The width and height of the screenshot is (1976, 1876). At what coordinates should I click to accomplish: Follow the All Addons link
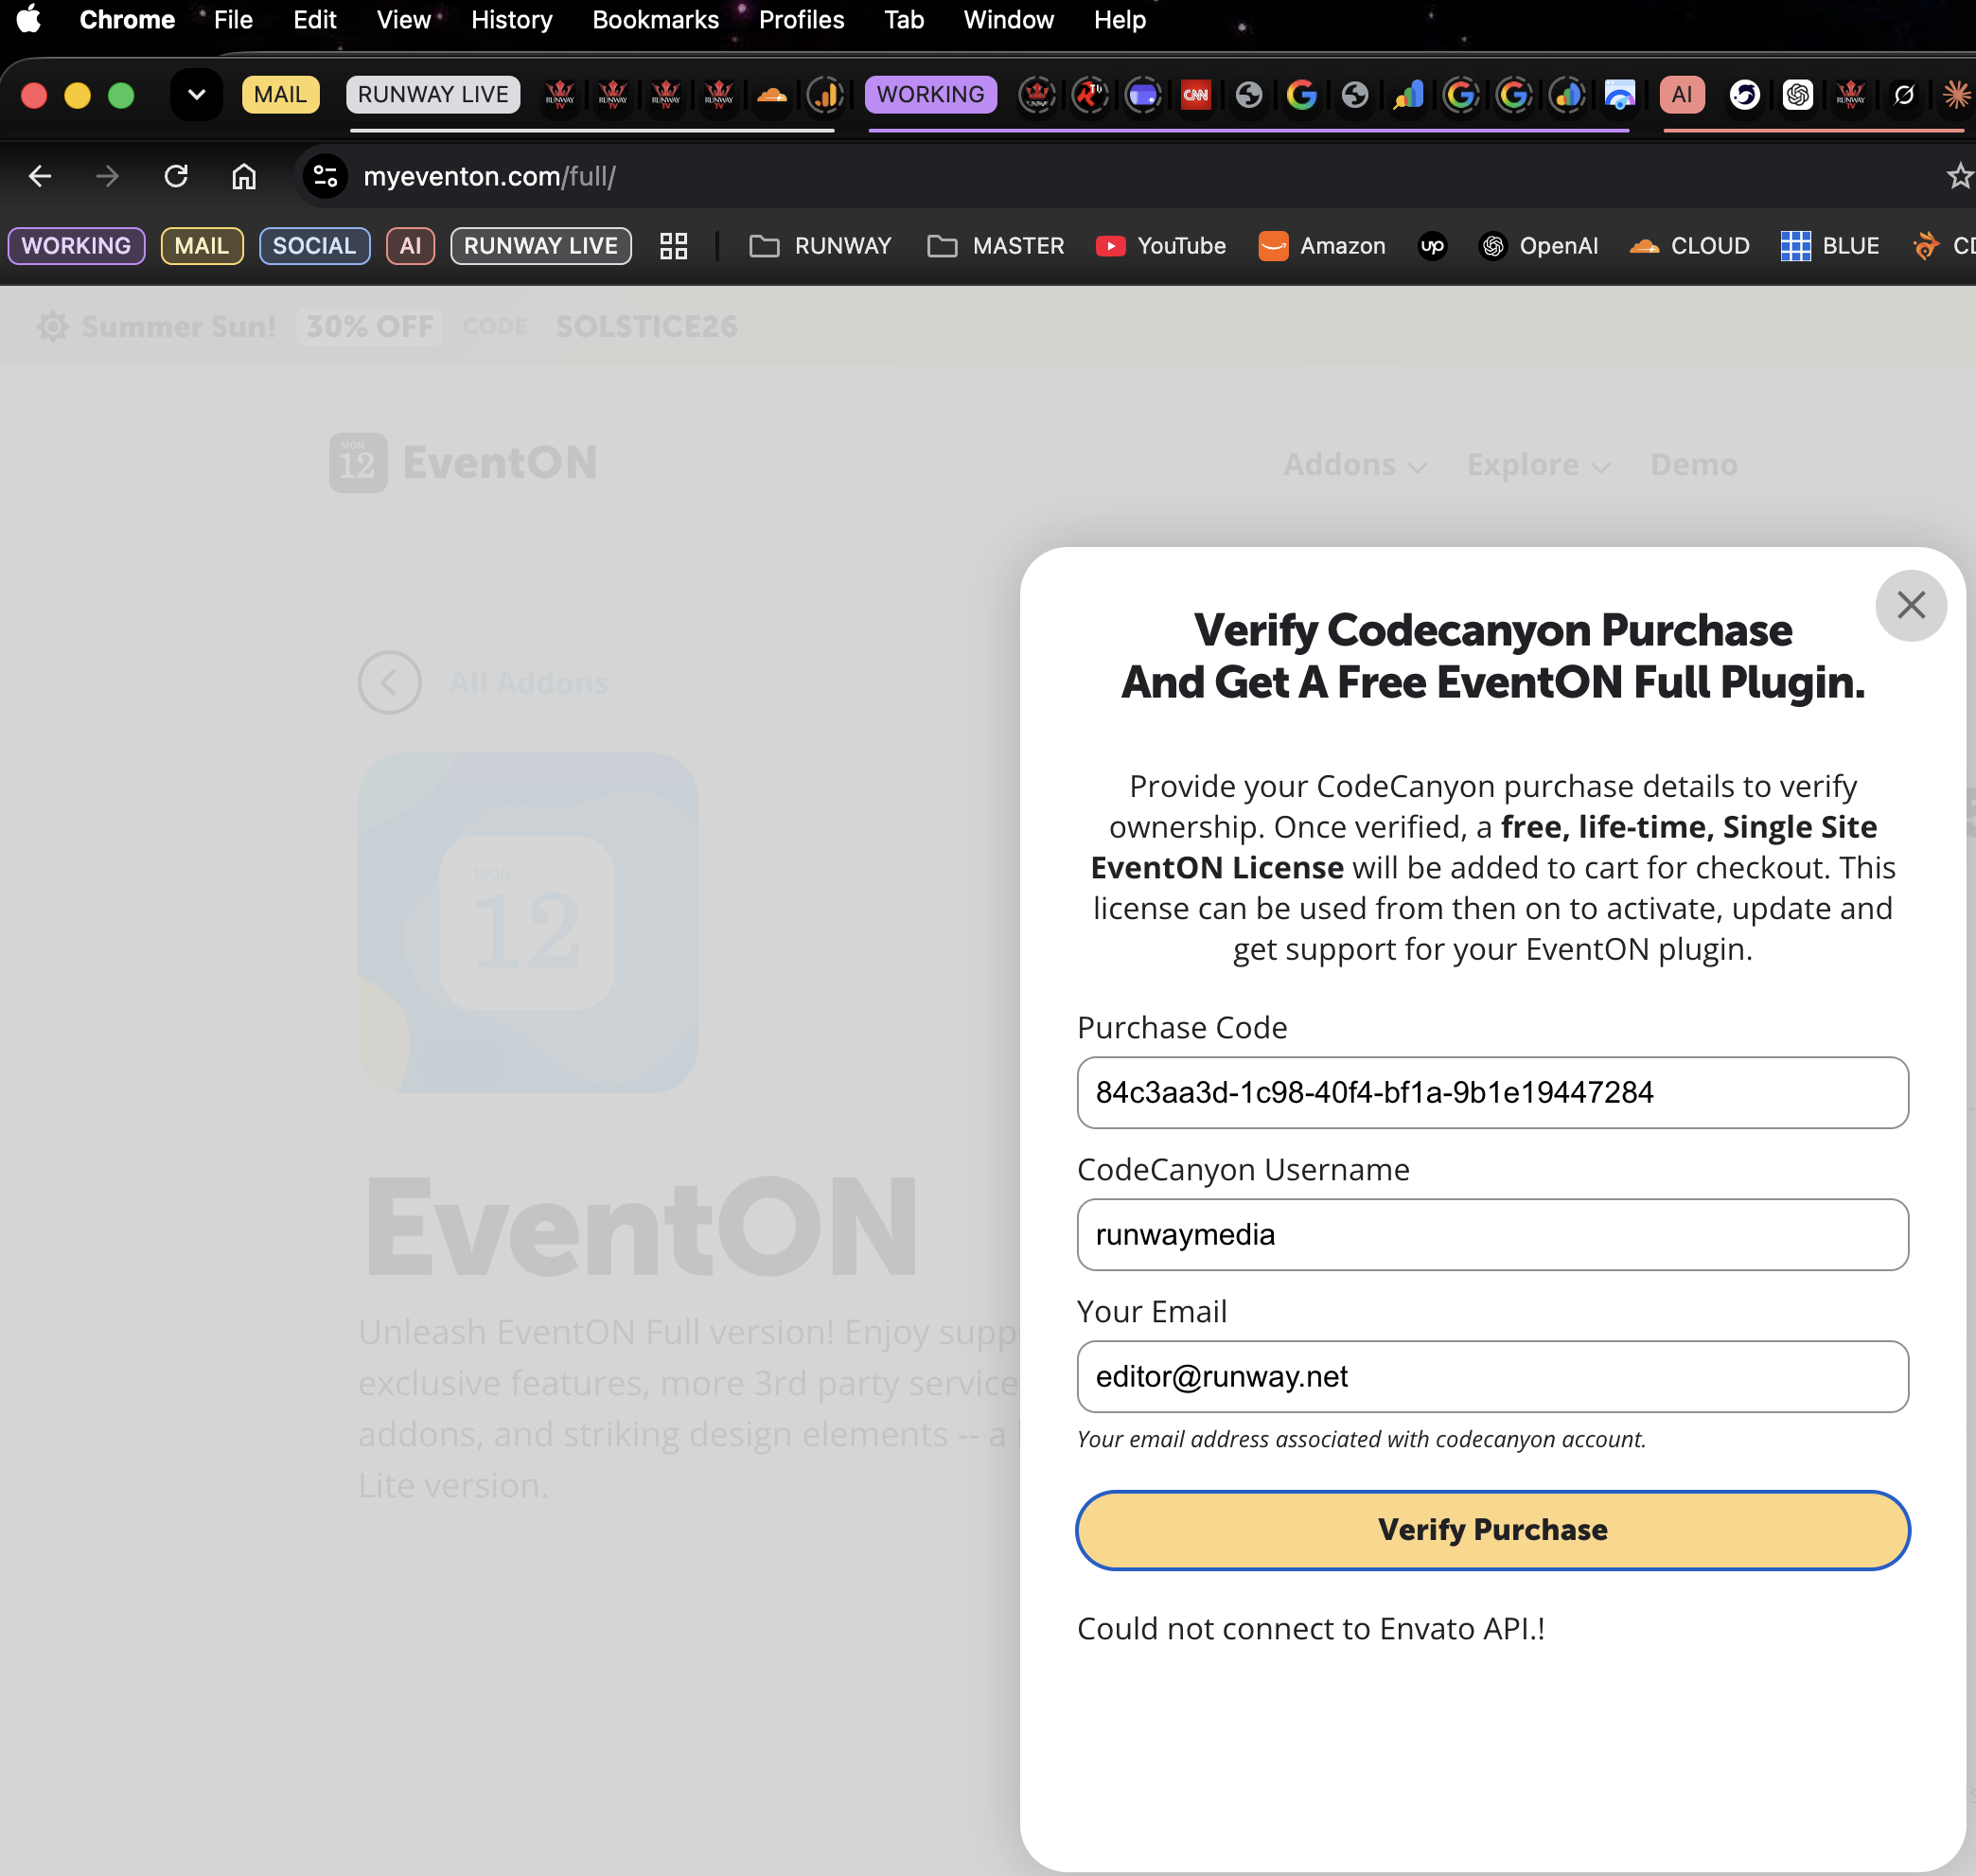tap(528, 683)
